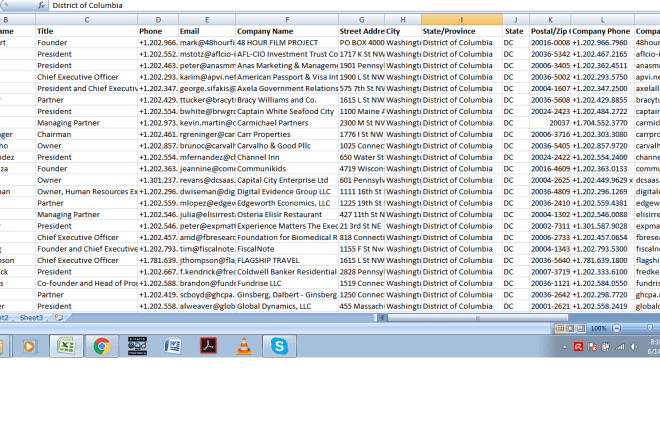Open Excel from the taskbar
This screenshot has height=440, width=660.
pos(66,346)
